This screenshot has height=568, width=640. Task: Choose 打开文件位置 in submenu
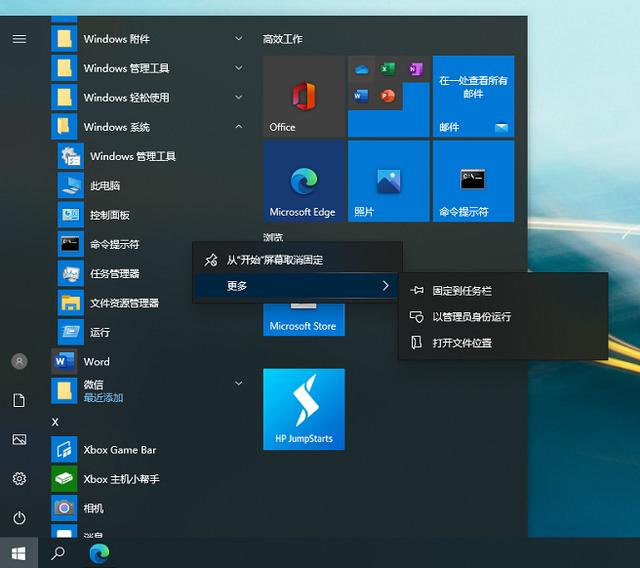pos(503,343)
